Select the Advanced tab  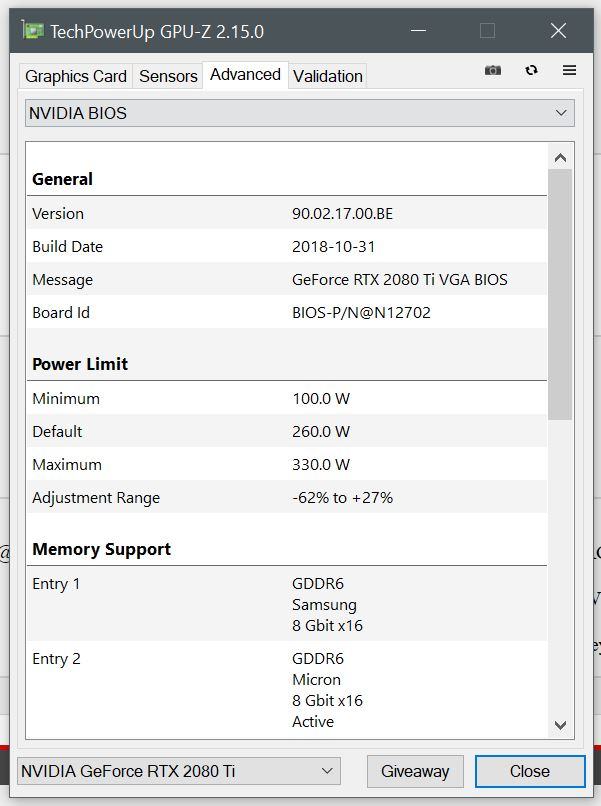(245, 75)
